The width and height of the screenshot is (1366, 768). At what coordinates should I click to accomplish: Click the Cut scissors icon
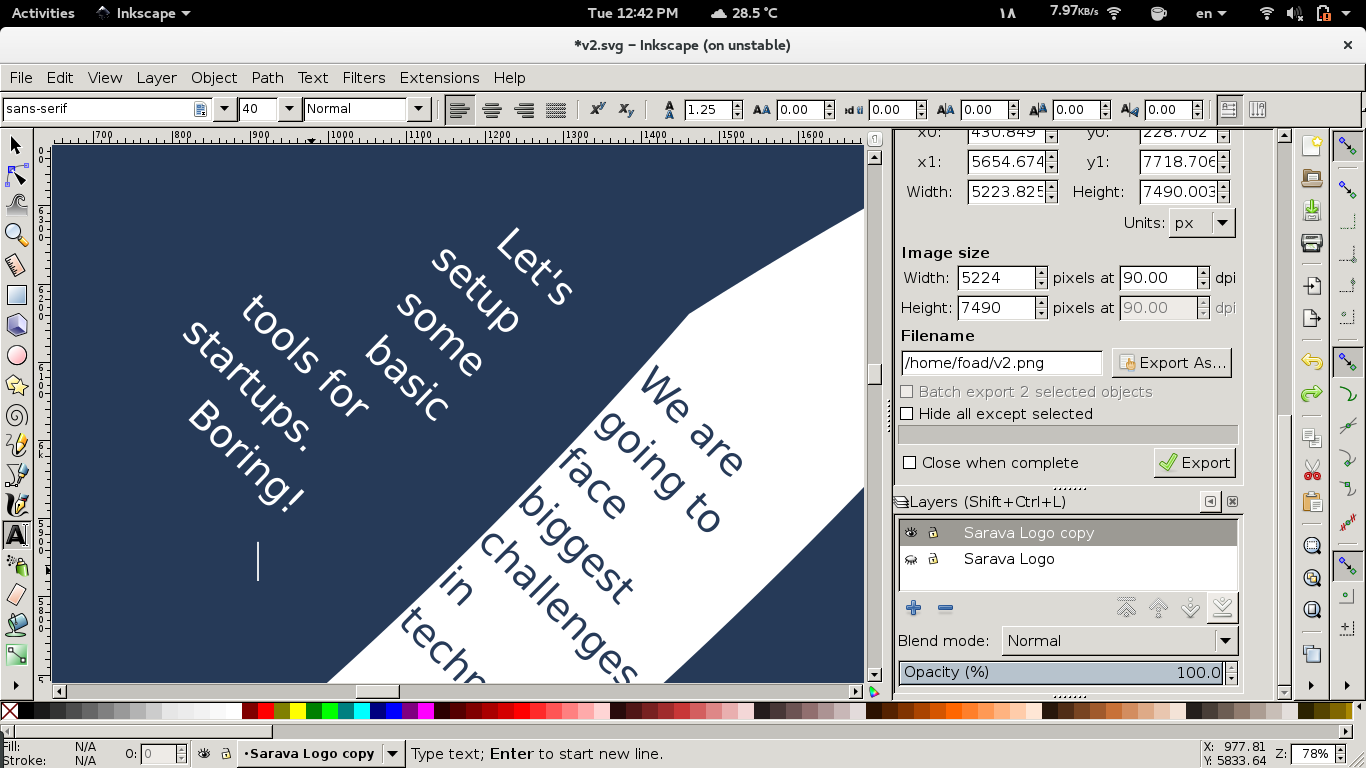click(1312, 469)
